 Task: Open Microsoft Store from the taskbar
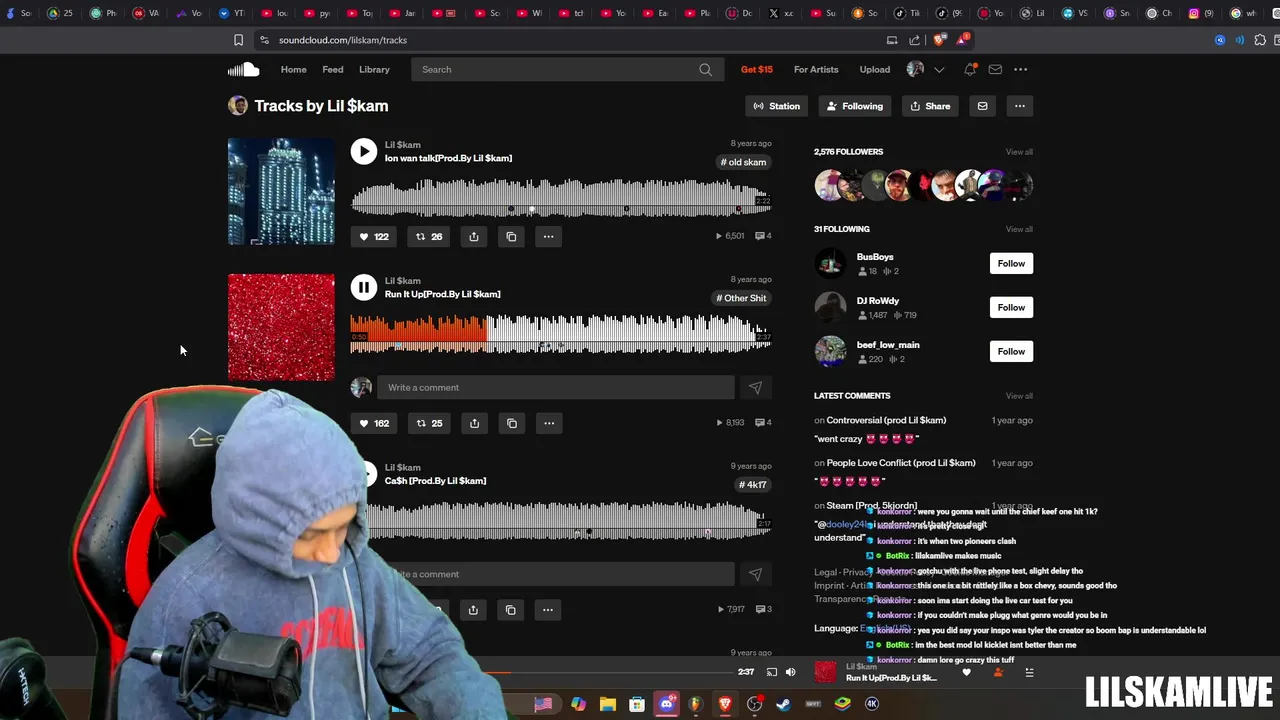637,704
